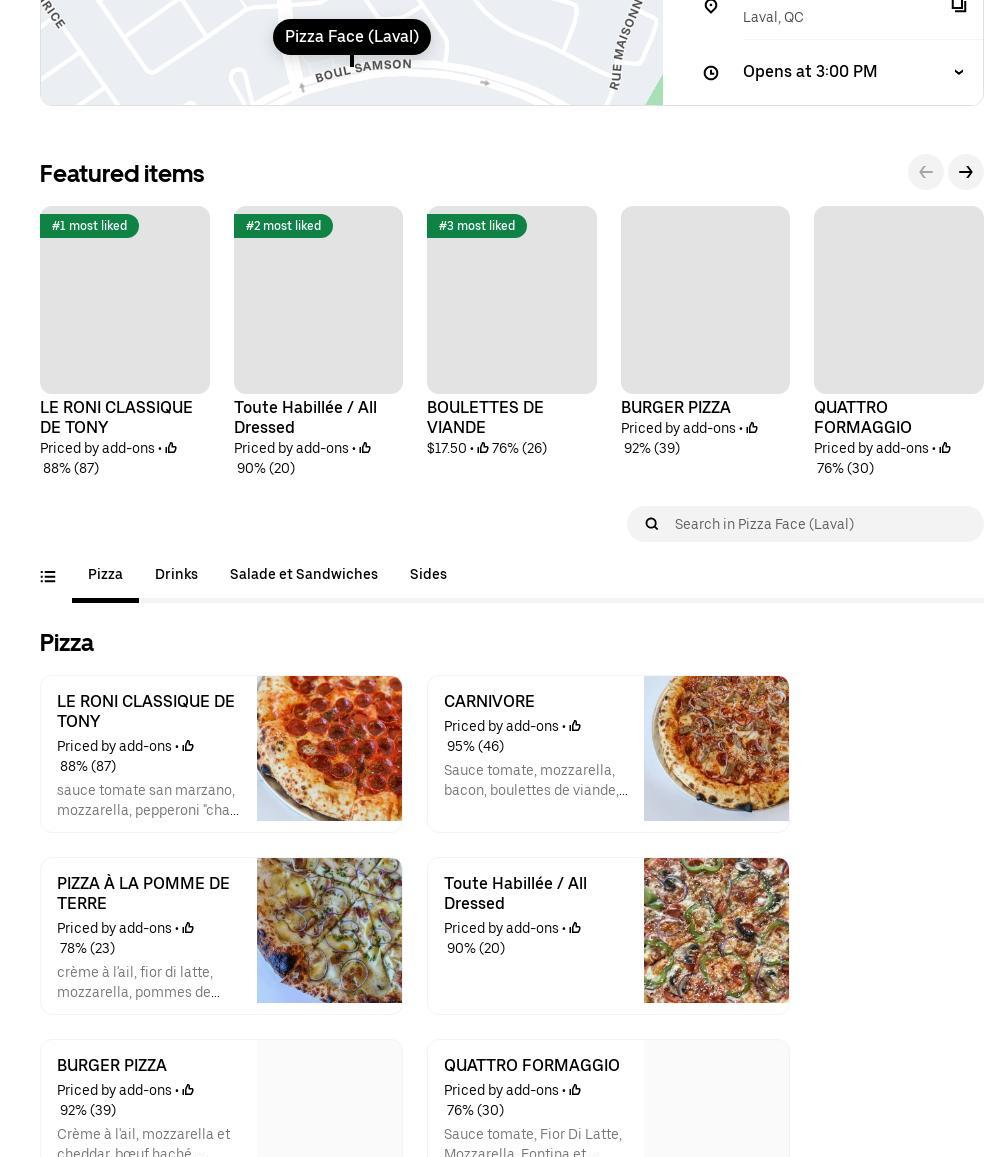
Task: Select the Sides tab
Action: 428,575
